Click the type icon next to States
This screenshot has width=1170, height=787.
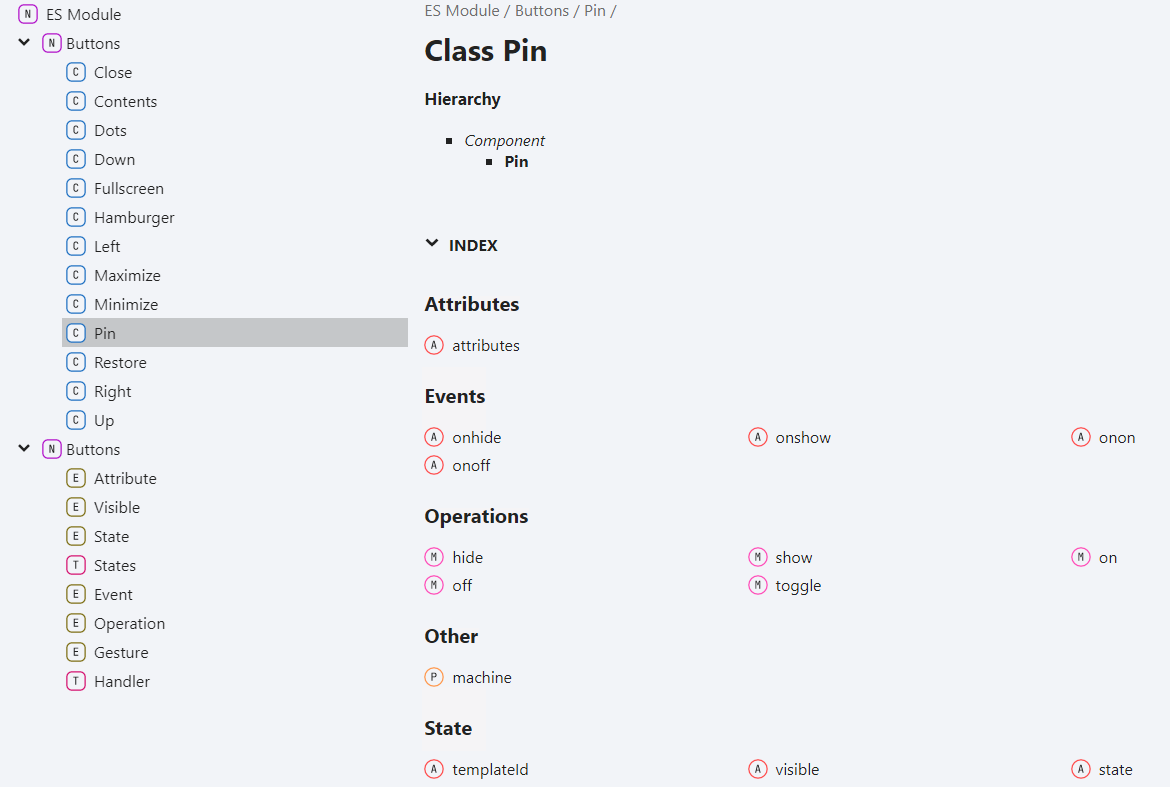click(x=75, y=565)
